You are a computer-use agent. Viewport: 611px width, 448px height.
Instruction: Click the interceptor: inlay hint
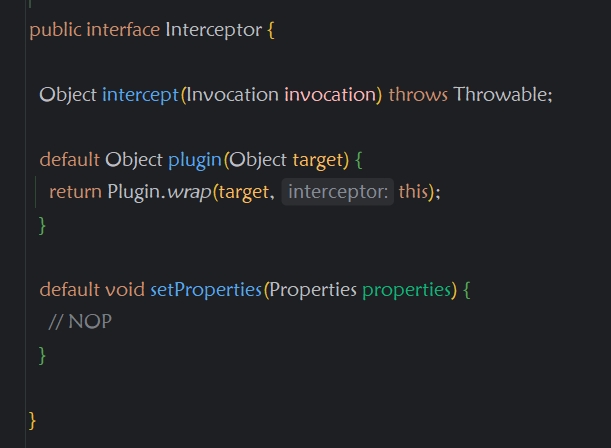[338, 191]
